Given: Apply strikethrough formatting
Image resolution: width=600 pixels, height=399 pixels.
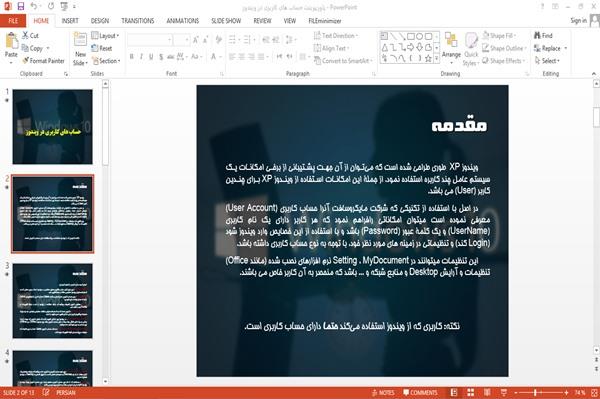Looking at the screenshot, I should [171, 57].
